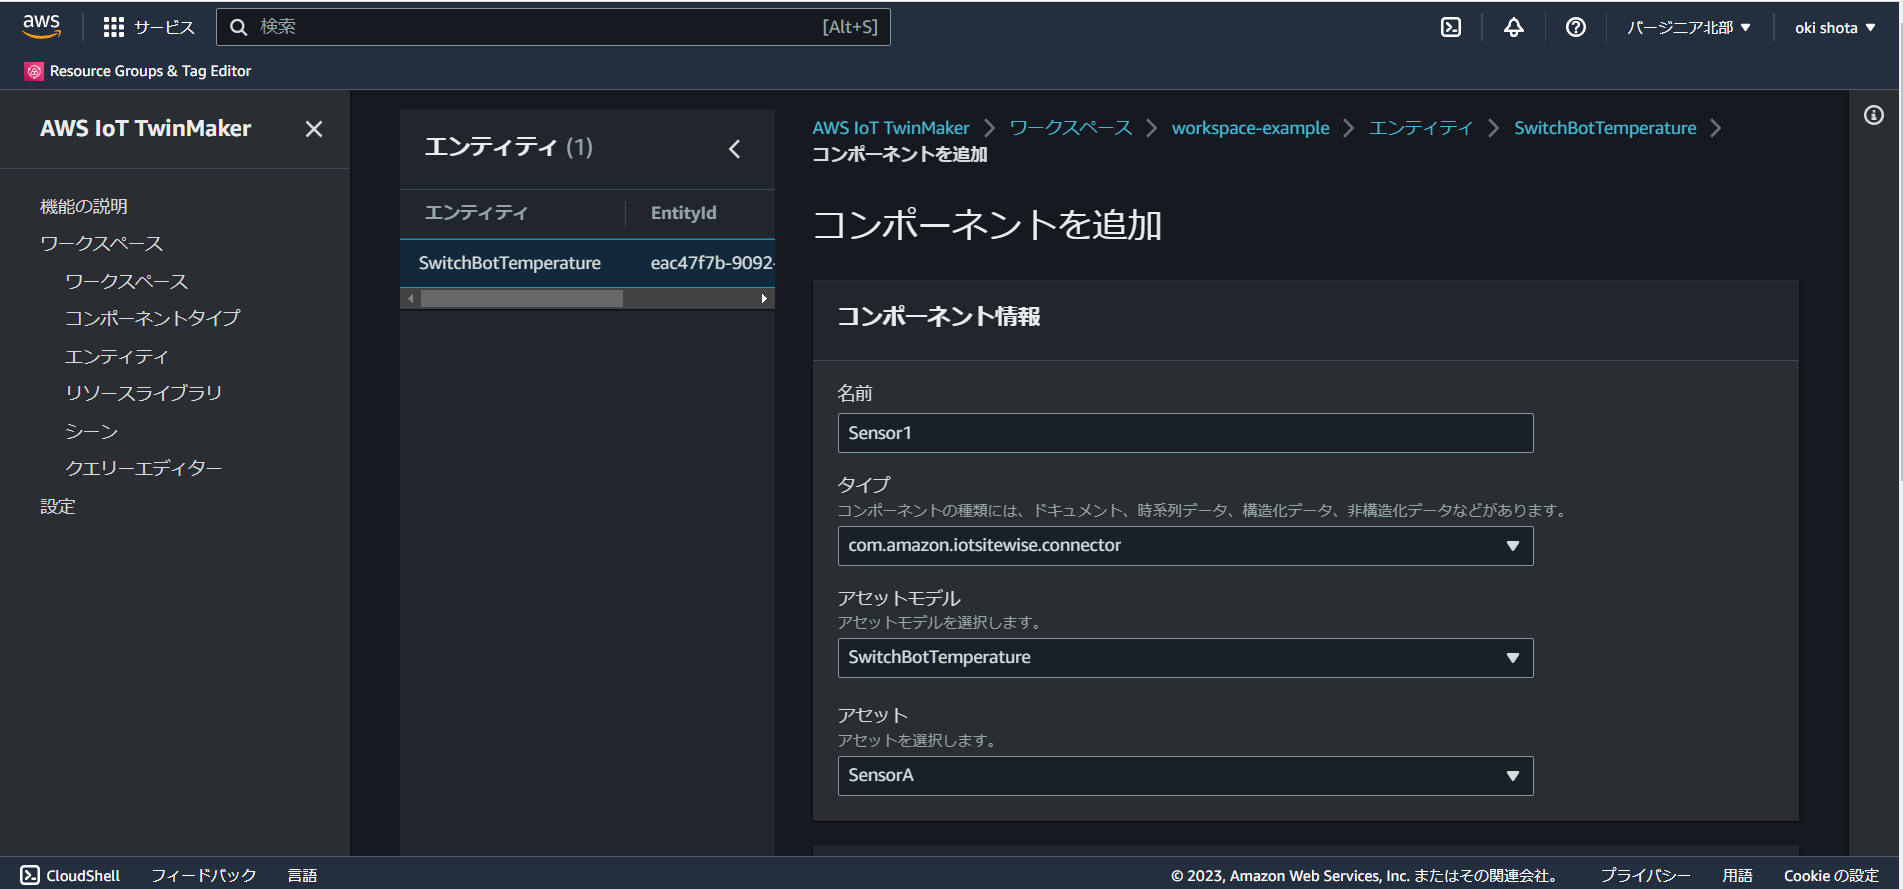1903x889 pixels.
Task: Open the oki shota account menu
Action: [1835, 28]
